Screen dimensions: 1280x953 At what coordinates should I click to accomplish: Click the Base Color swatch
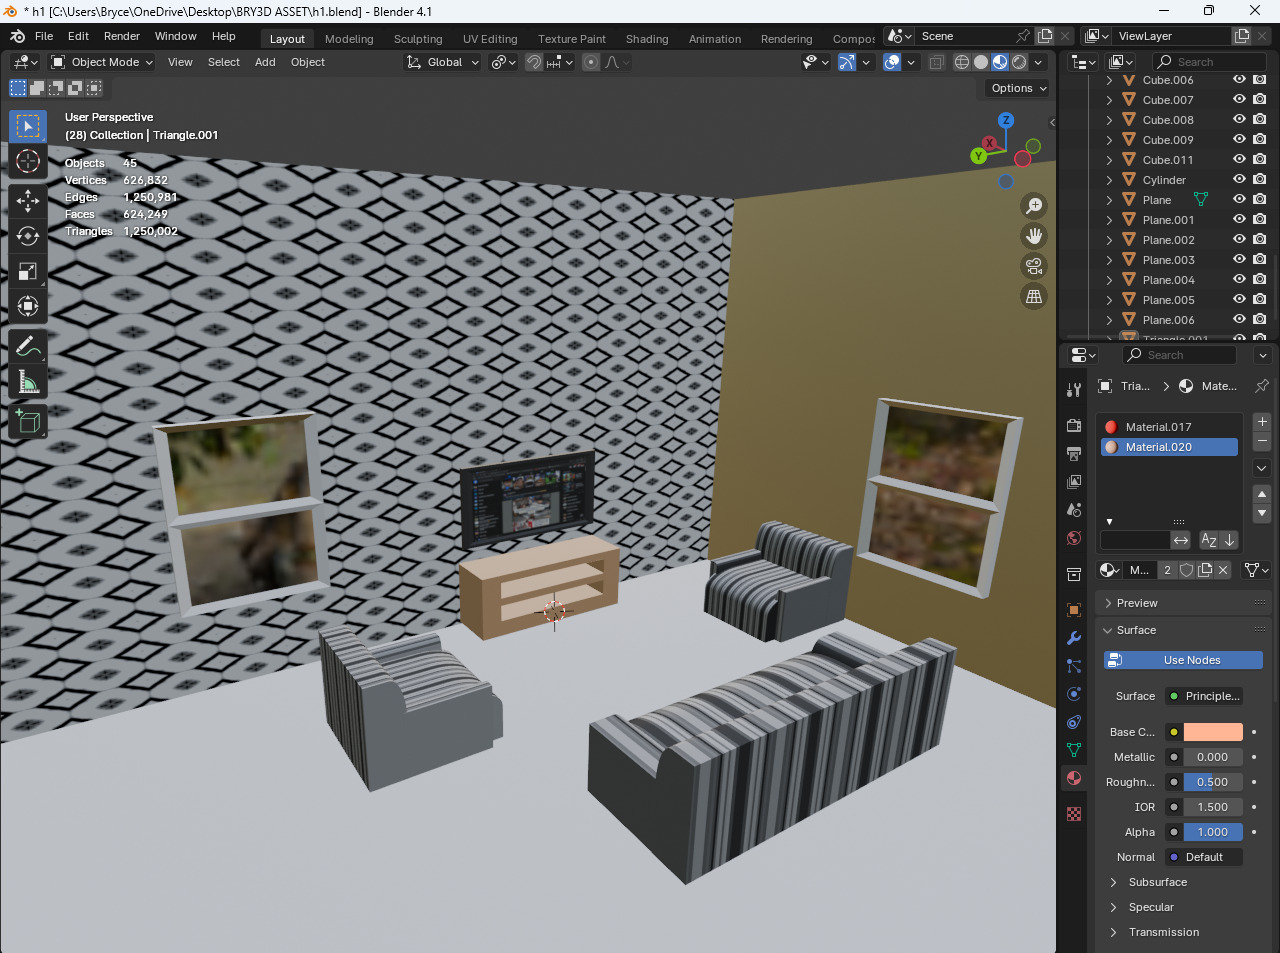click(x=1213, y=732)
